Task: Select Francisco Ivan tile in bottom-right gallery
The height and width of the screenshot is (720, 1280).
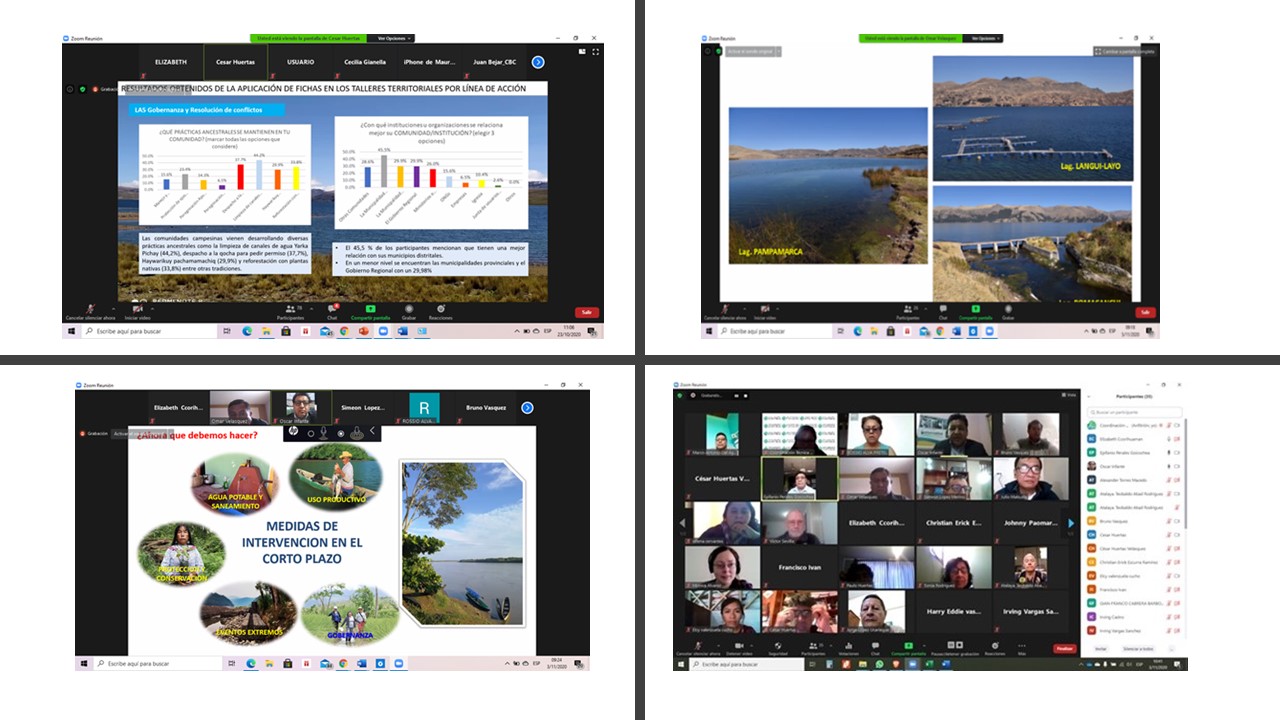Action: tap(798, 567)
